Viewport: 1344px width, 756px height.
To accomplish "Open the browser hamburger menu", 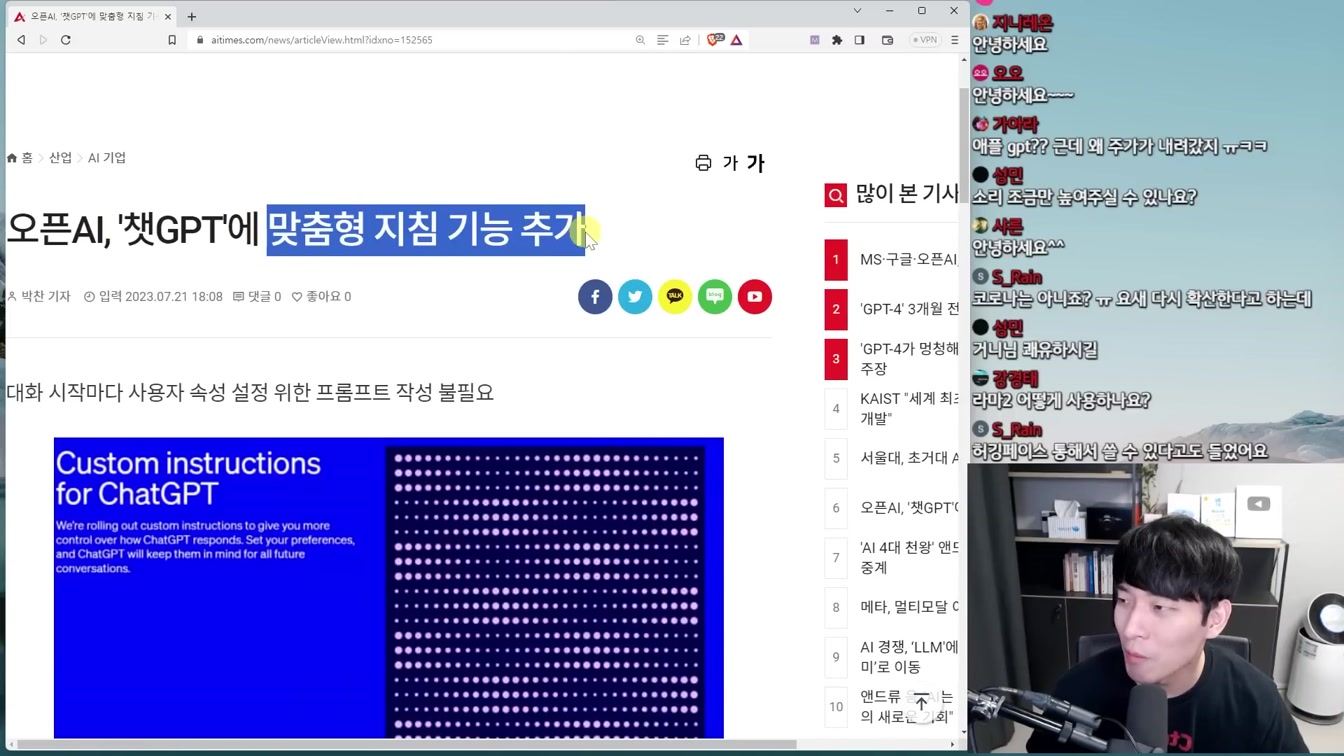I will point(954,40).
